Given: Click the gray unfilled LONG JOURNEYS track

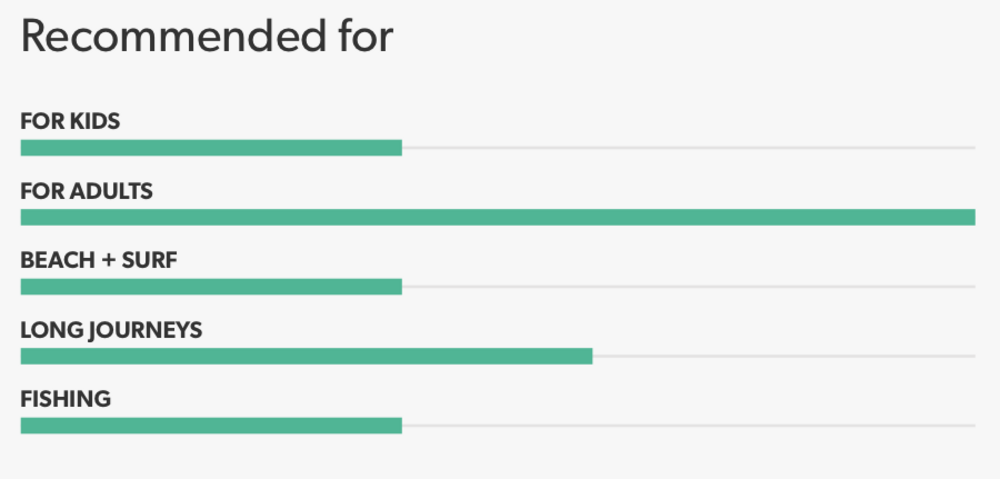Looking at the screenshot, I should pos(784,357).
